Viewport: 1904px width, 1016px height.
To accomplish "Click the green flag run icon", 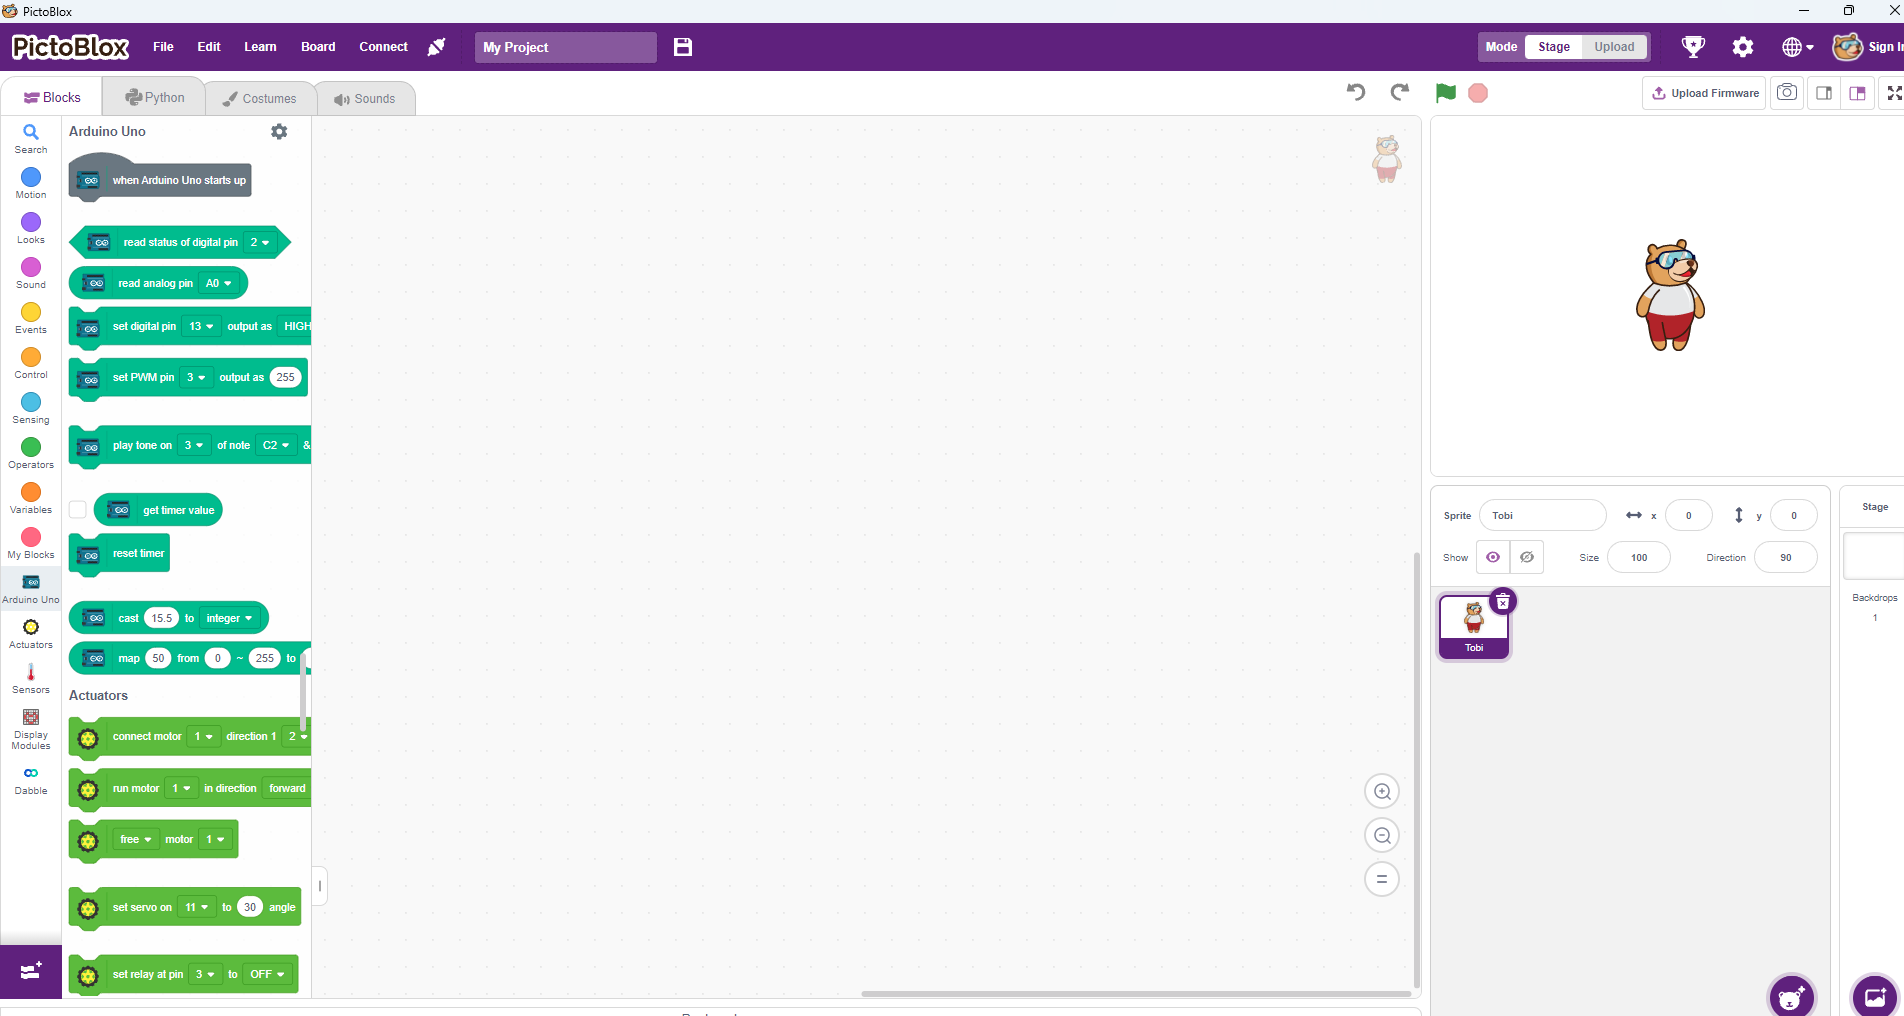I will [x=1445, y=93].
